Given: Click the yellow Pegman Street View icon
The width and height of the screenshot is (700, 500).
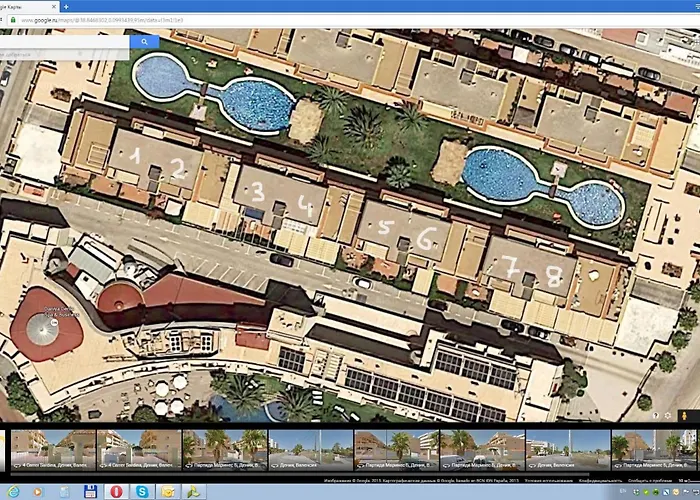Looking at the screenshot, I should pyautogui.click(x=684, y=416).
